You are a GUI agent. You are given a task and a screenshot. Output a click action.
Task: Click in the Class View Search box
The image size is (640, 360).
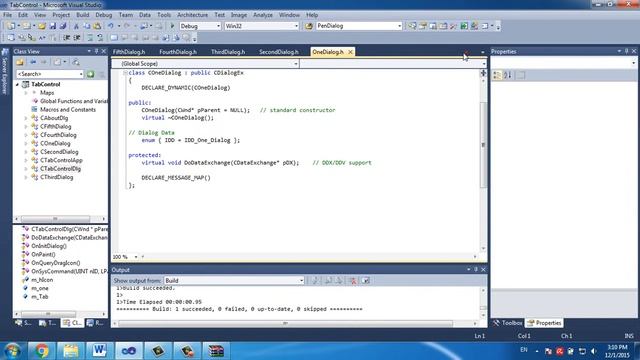(x=47, y=74)
